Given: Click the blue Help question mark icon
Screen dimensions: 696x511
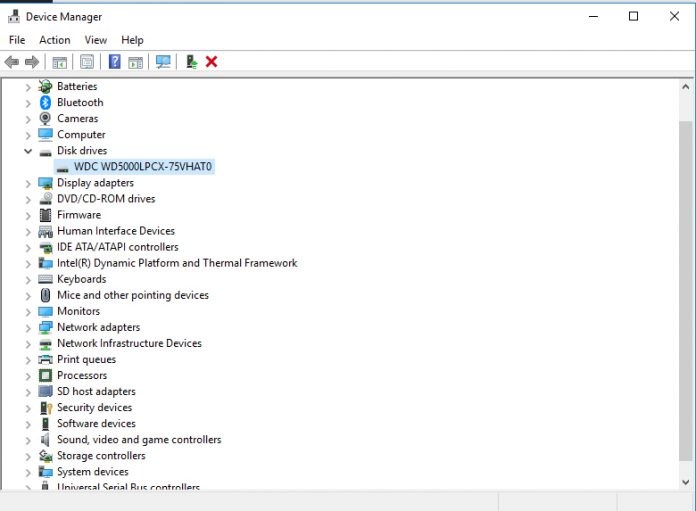Looking at the screenshot, I should pyautogui.click(x=115, y=61).
